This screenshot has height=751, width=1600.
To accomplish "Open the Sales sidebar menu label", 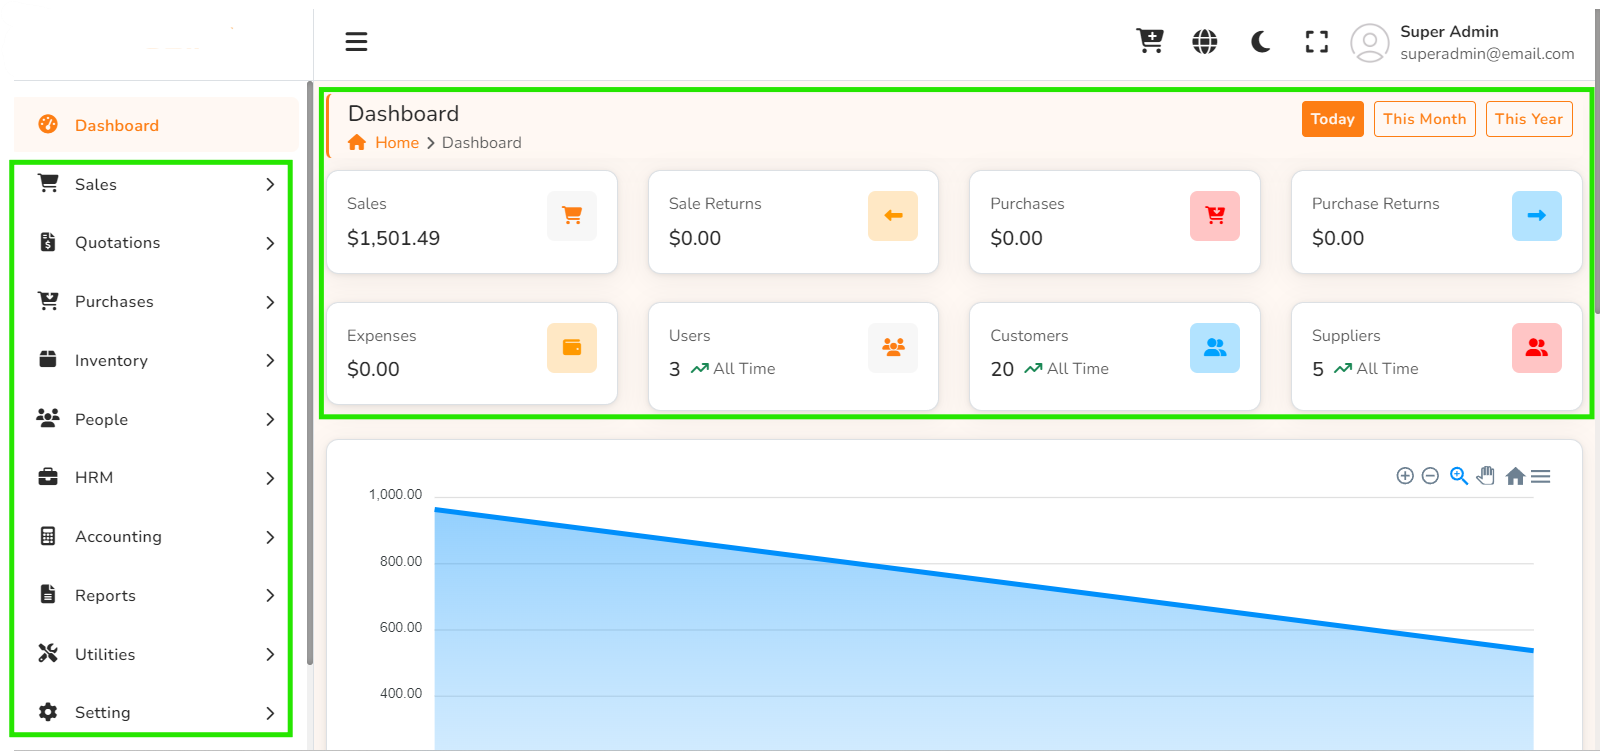I will [96, 184].
